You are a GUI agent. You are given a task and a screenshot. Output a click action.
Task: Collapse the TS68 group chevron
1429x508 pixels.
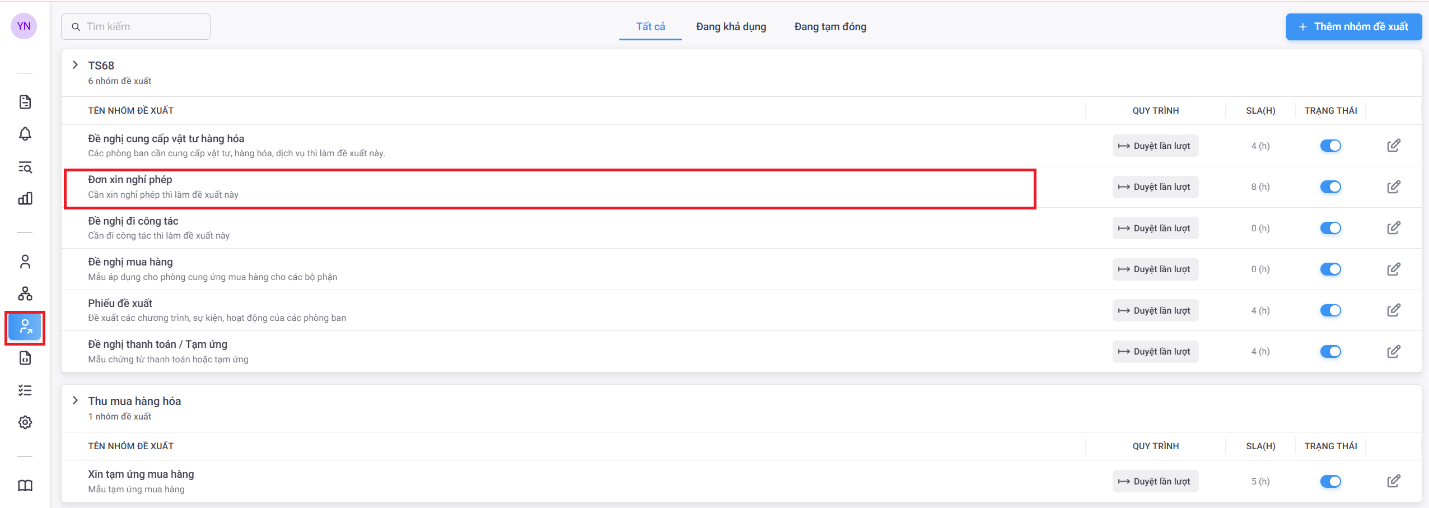tap(75, 65)
